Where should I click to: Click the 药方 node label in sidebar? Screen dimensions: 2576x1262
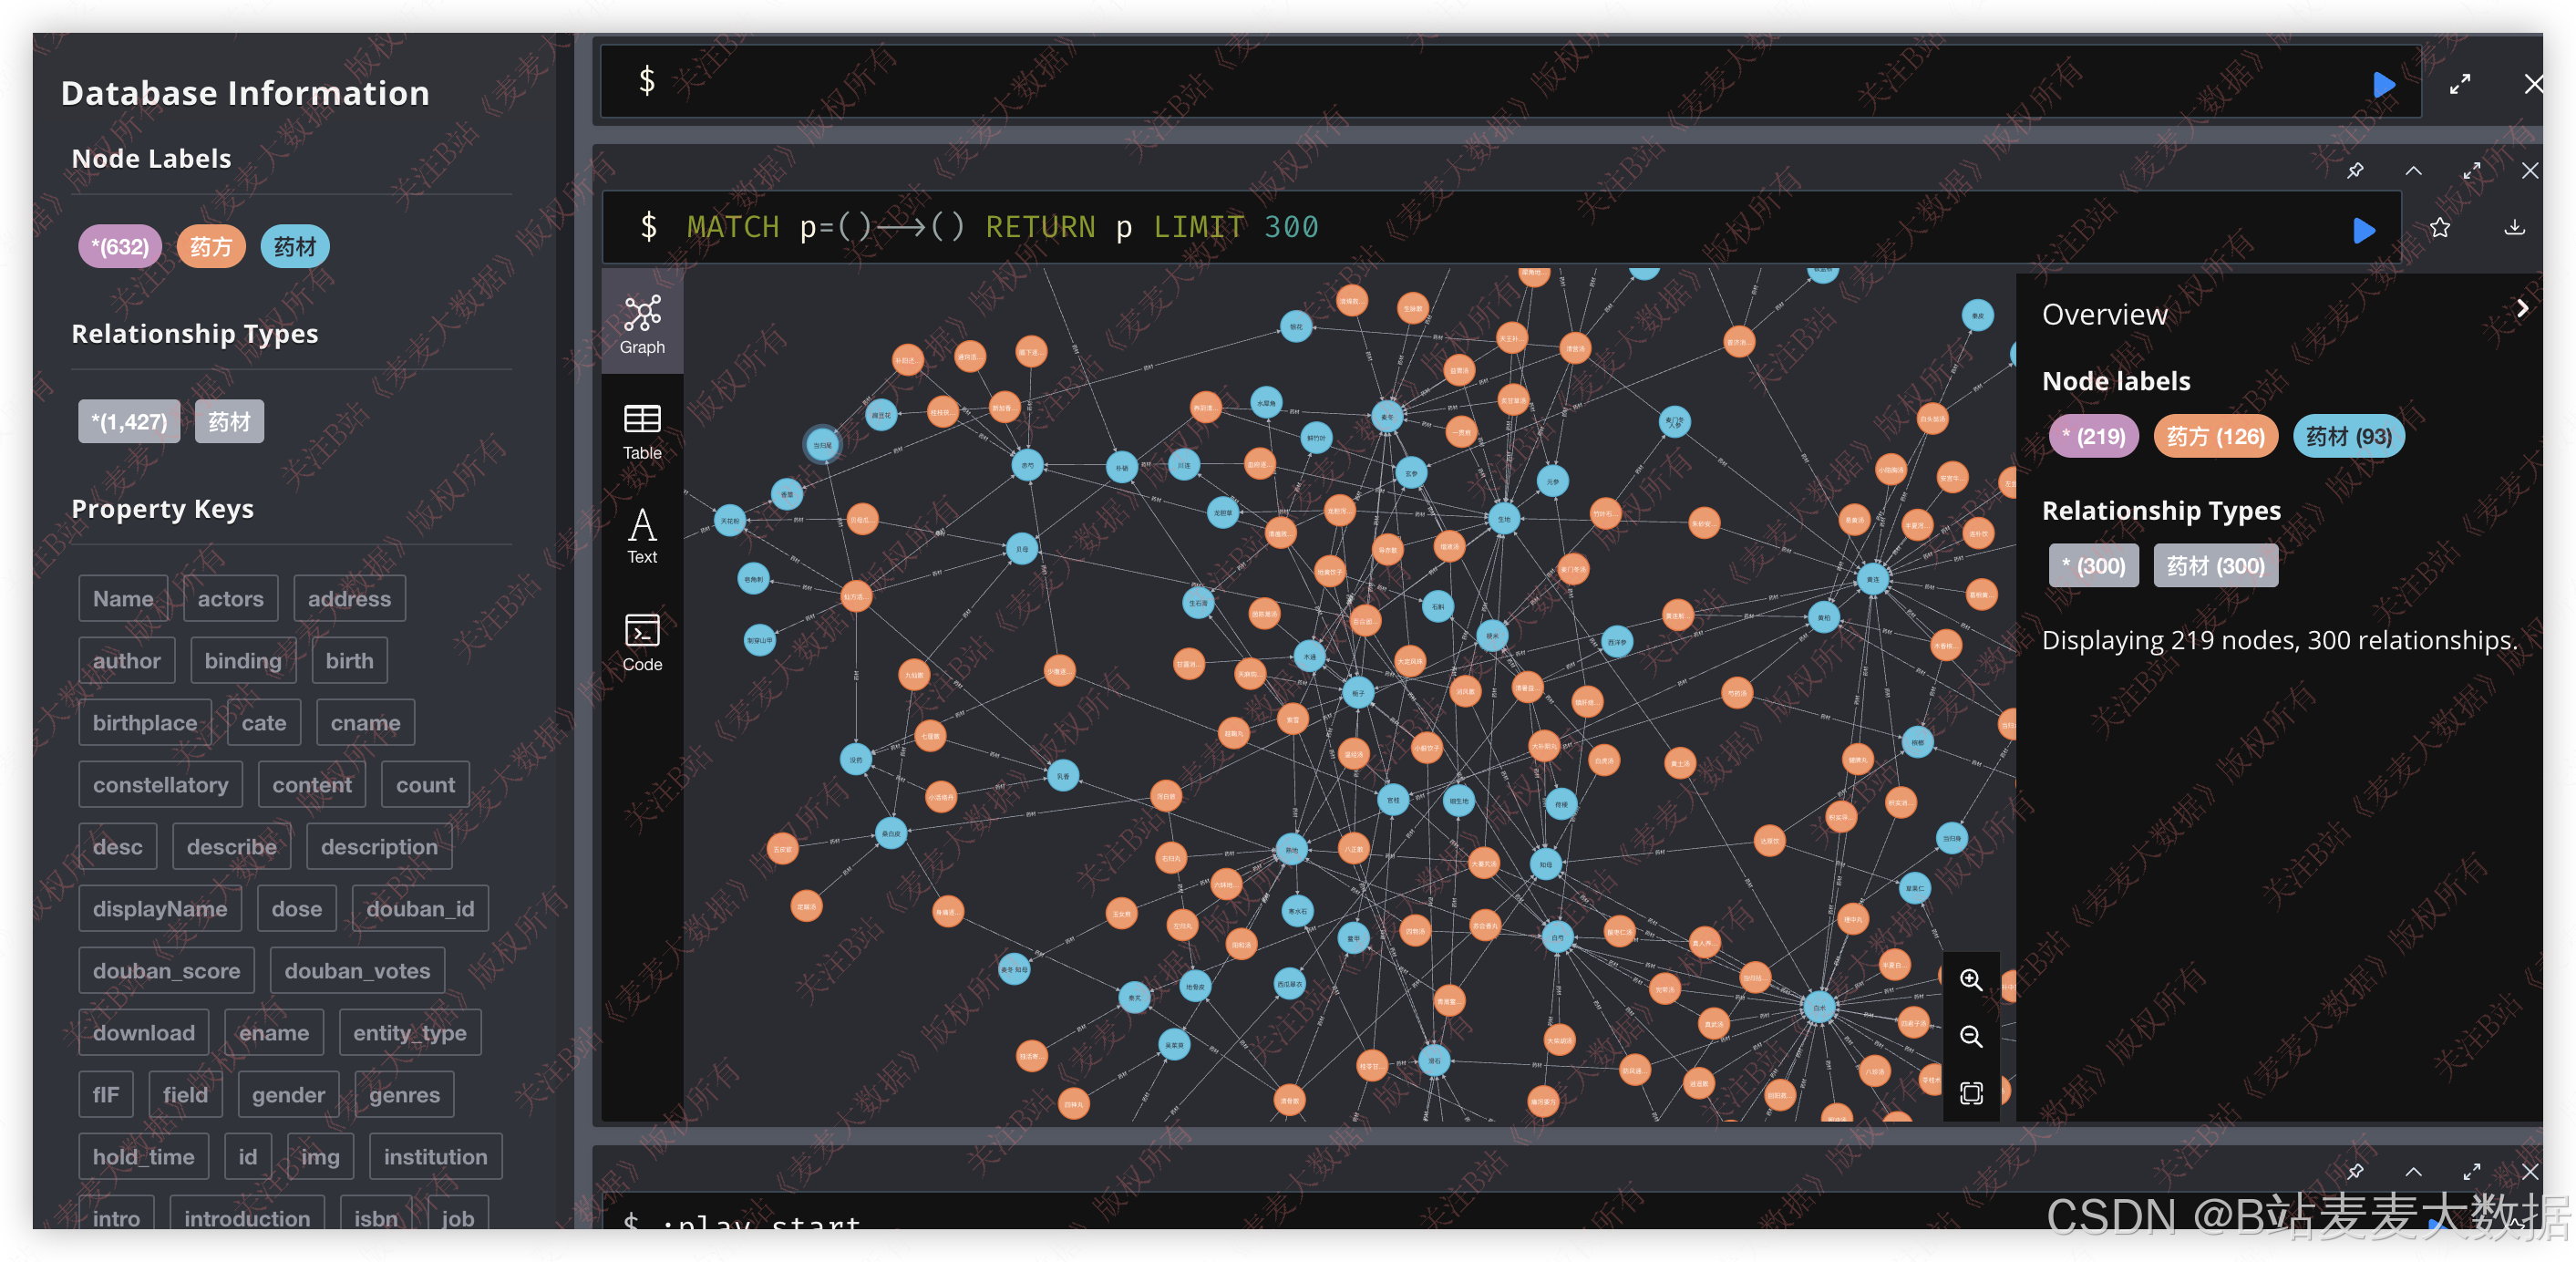point(210,246)
